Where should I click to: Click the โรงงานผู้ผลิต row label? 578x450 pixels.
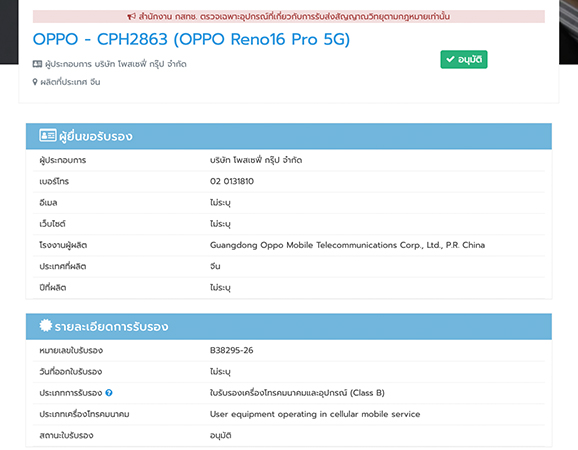[63, 245]
